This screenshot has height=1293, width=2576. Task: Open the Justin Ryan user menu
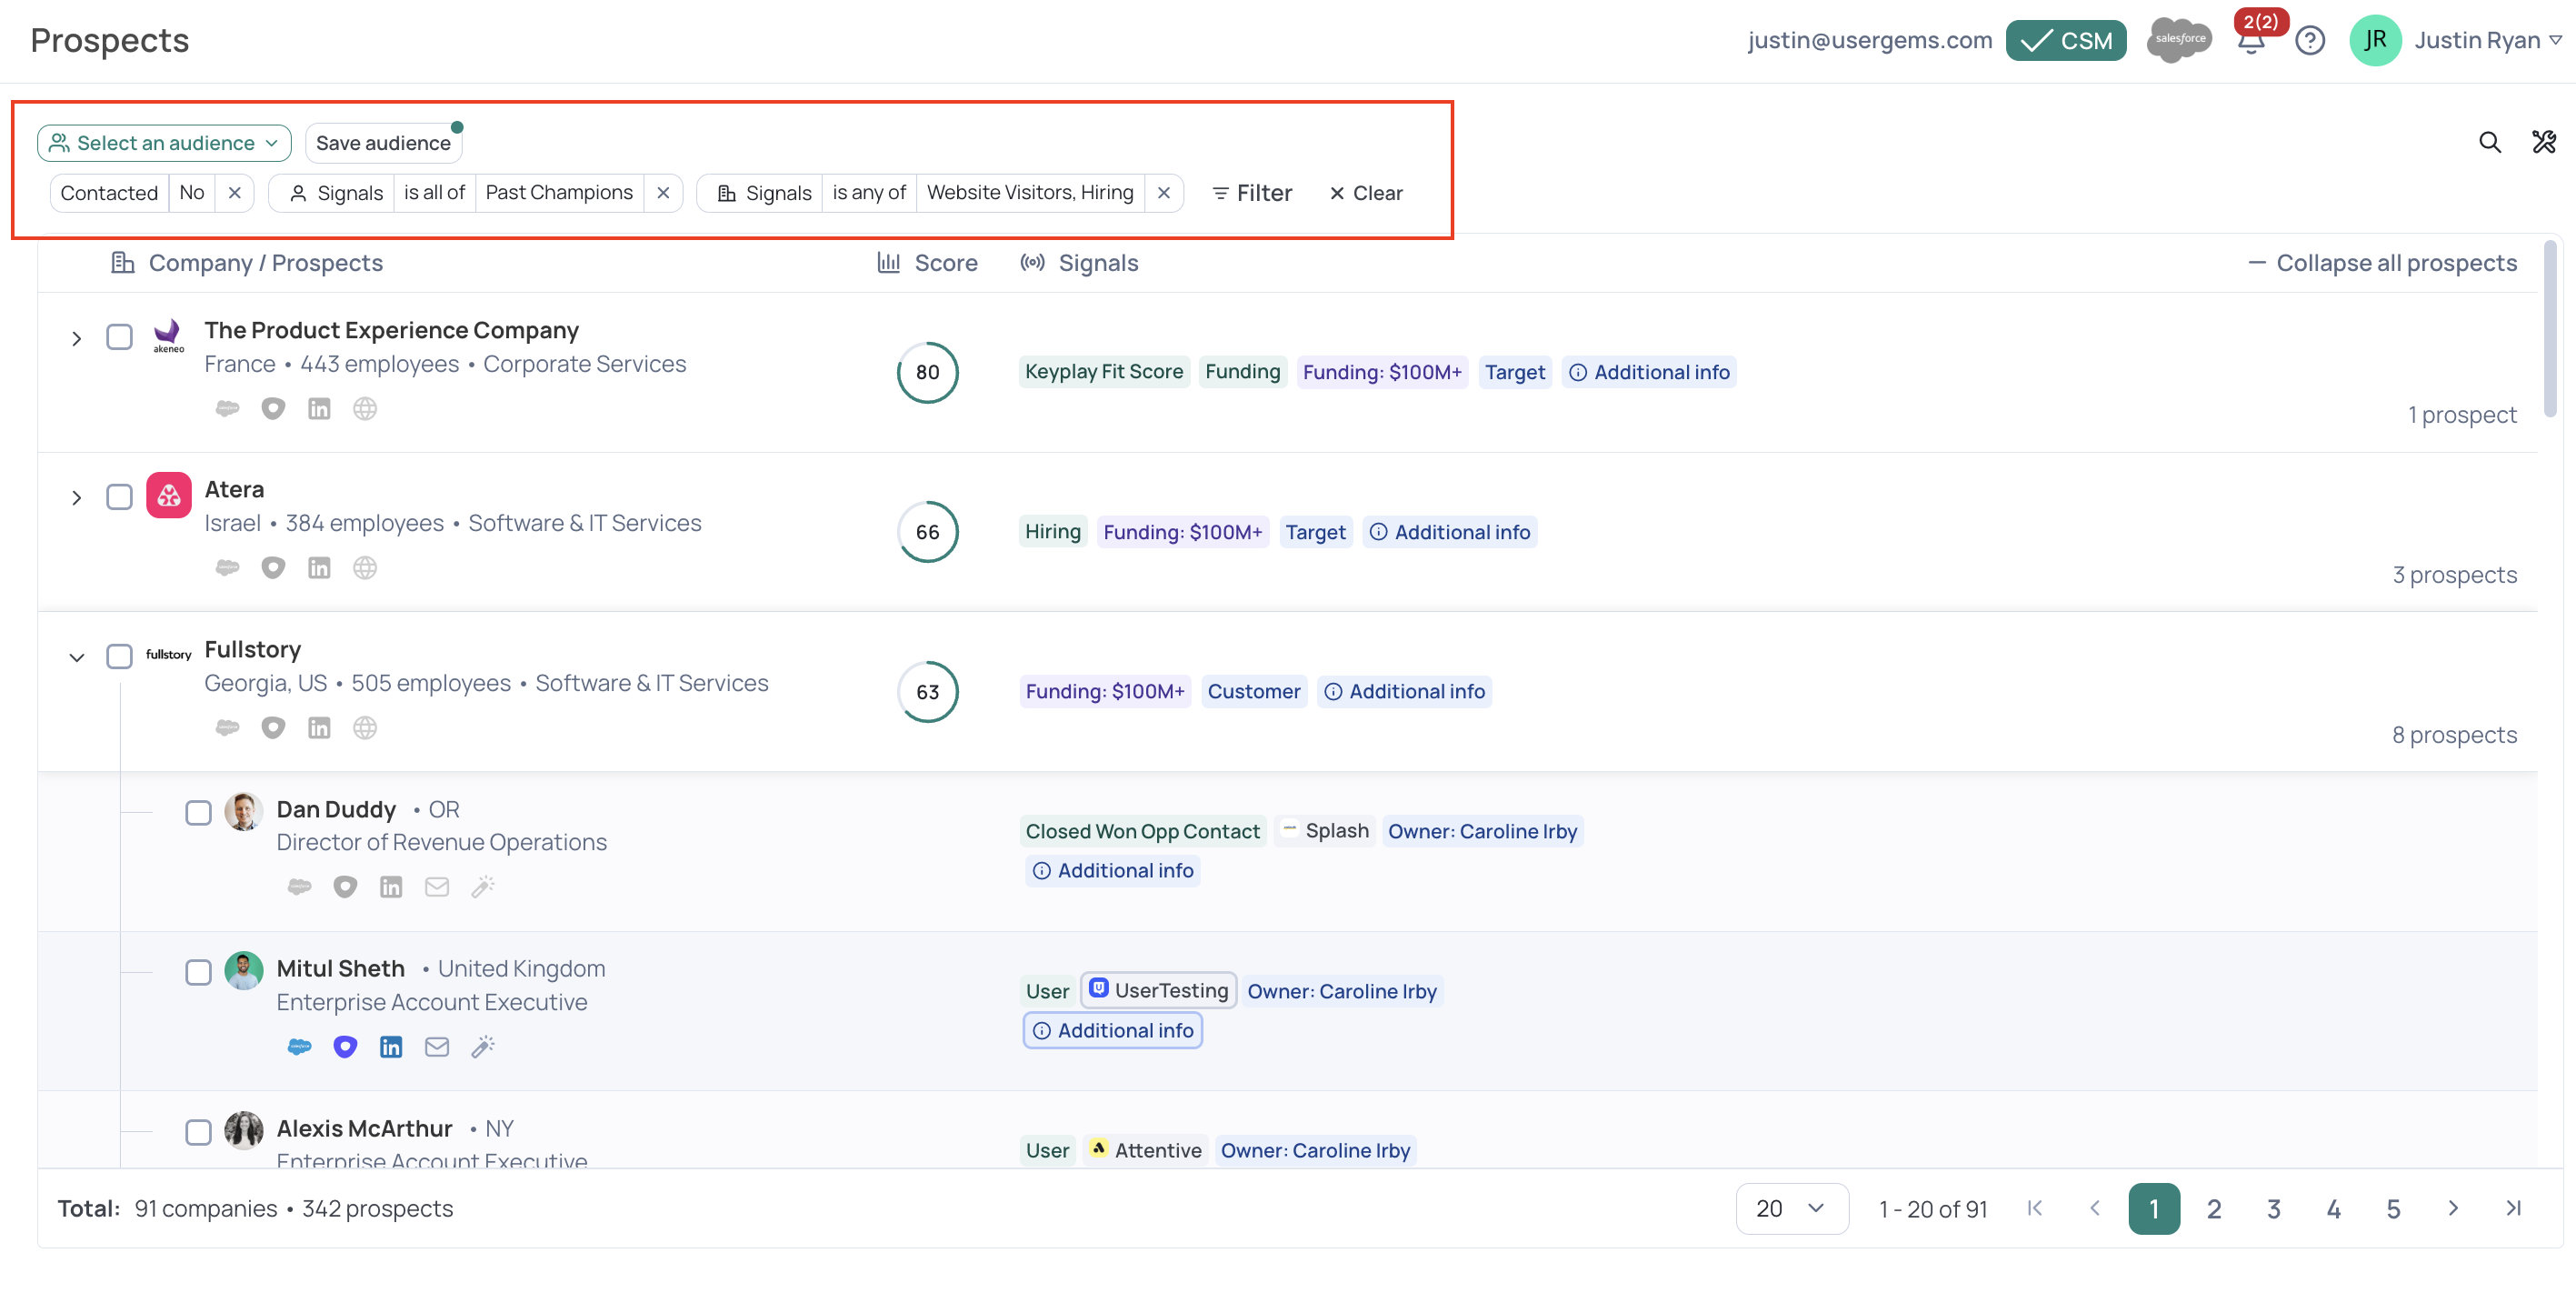(2488, 40)
